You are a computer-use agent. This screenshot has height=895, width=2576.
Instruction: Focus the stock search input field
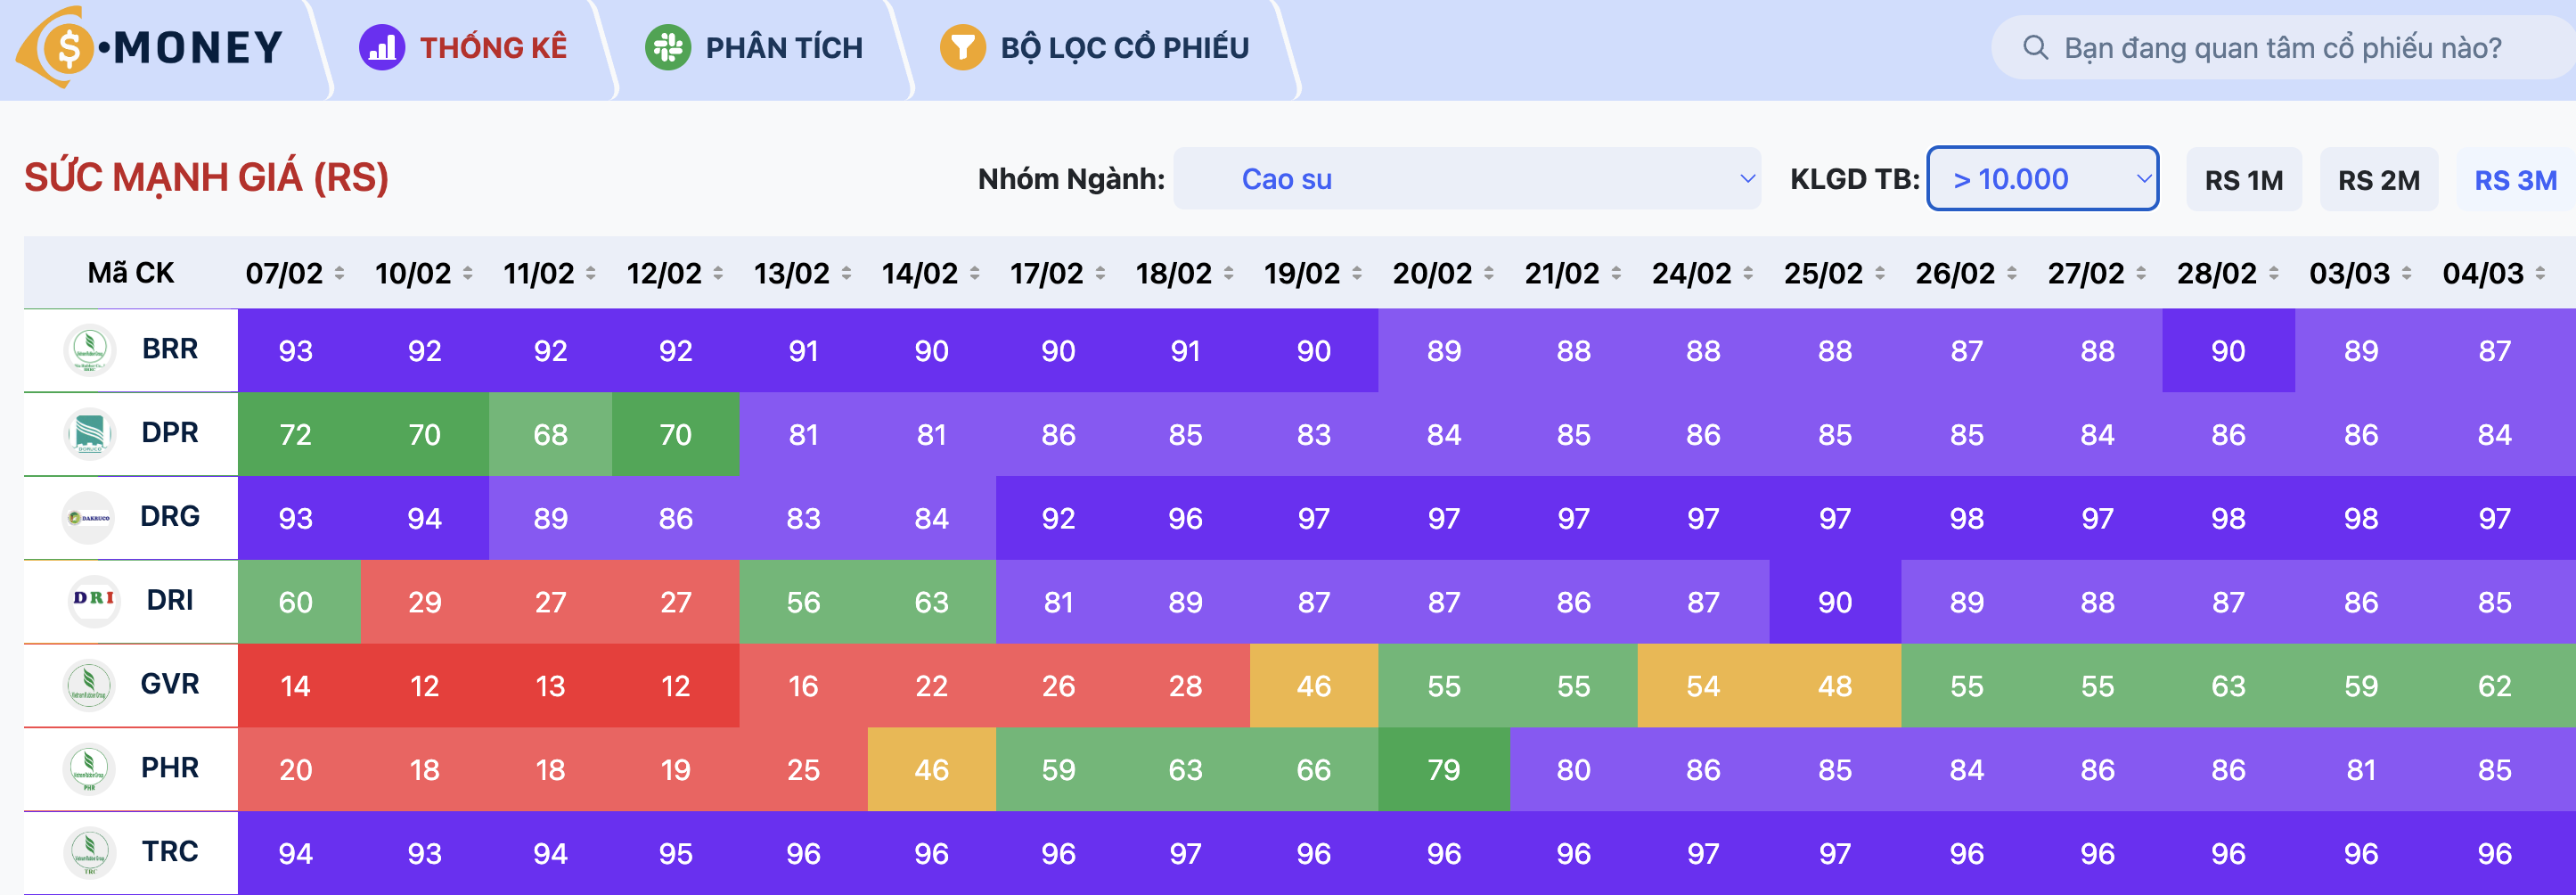[x=2282, y=47]
